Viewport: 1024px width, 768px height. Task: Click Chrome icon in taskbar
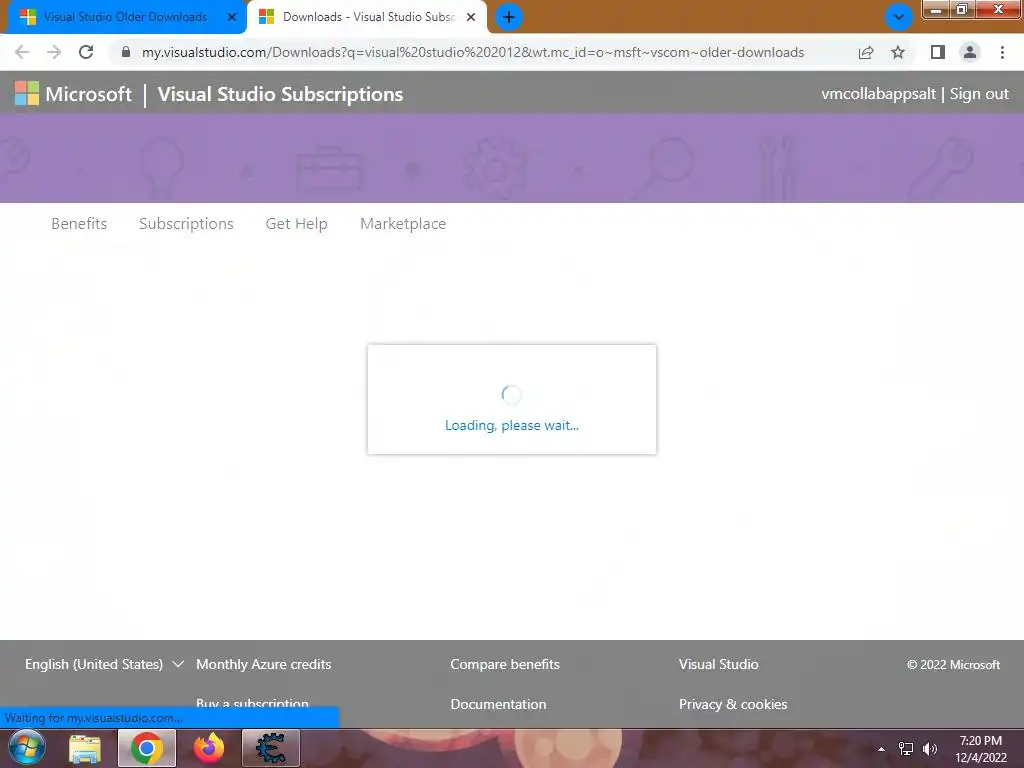pos(147,748)
